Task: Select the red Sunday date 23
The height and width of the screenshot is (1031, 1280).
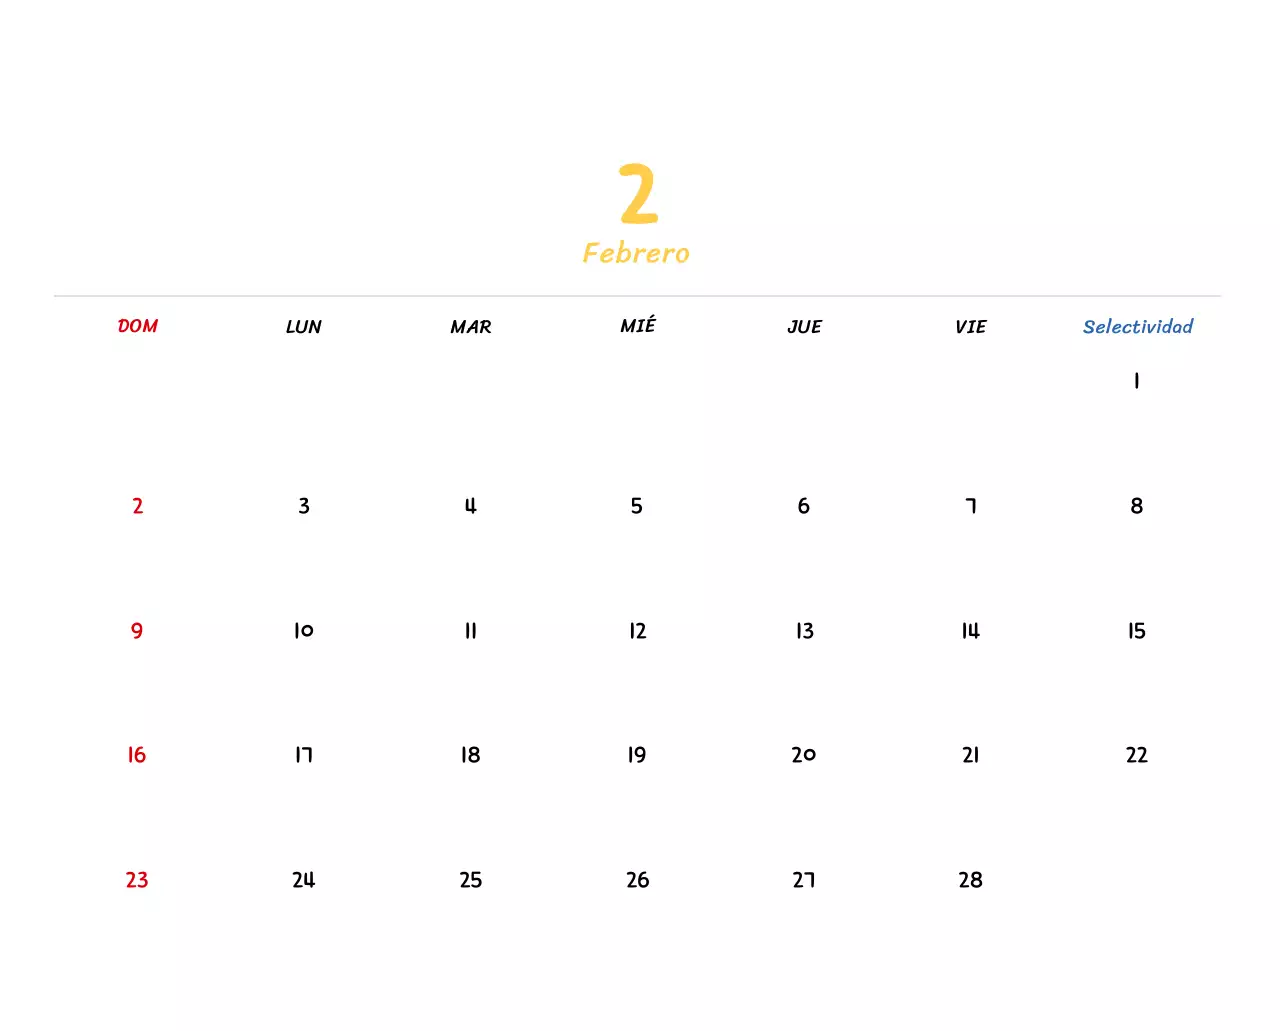Action: coord(137,880)
